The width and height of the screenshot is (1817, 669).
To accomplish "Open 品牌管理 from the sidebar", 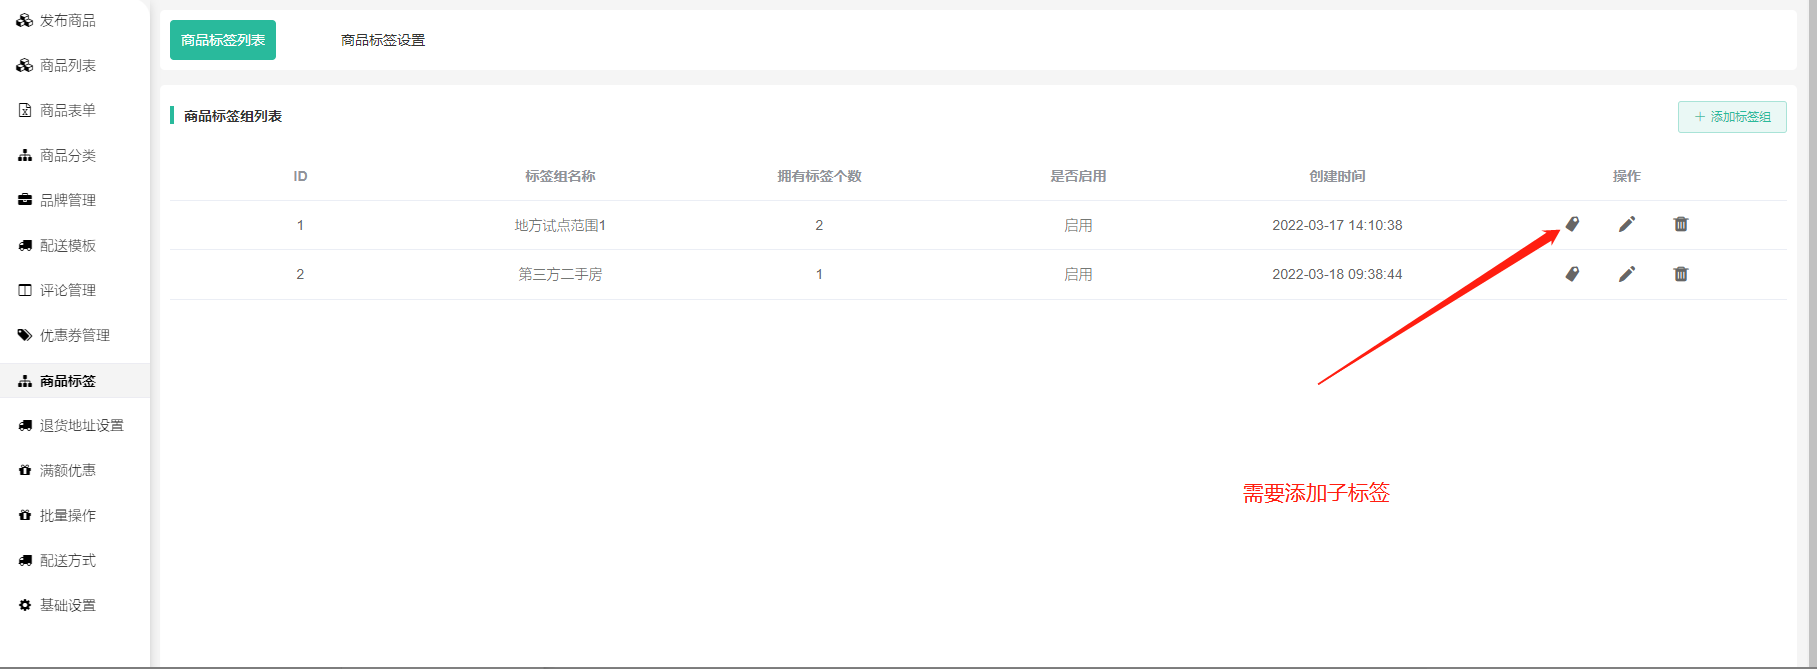I will (67, 200).
